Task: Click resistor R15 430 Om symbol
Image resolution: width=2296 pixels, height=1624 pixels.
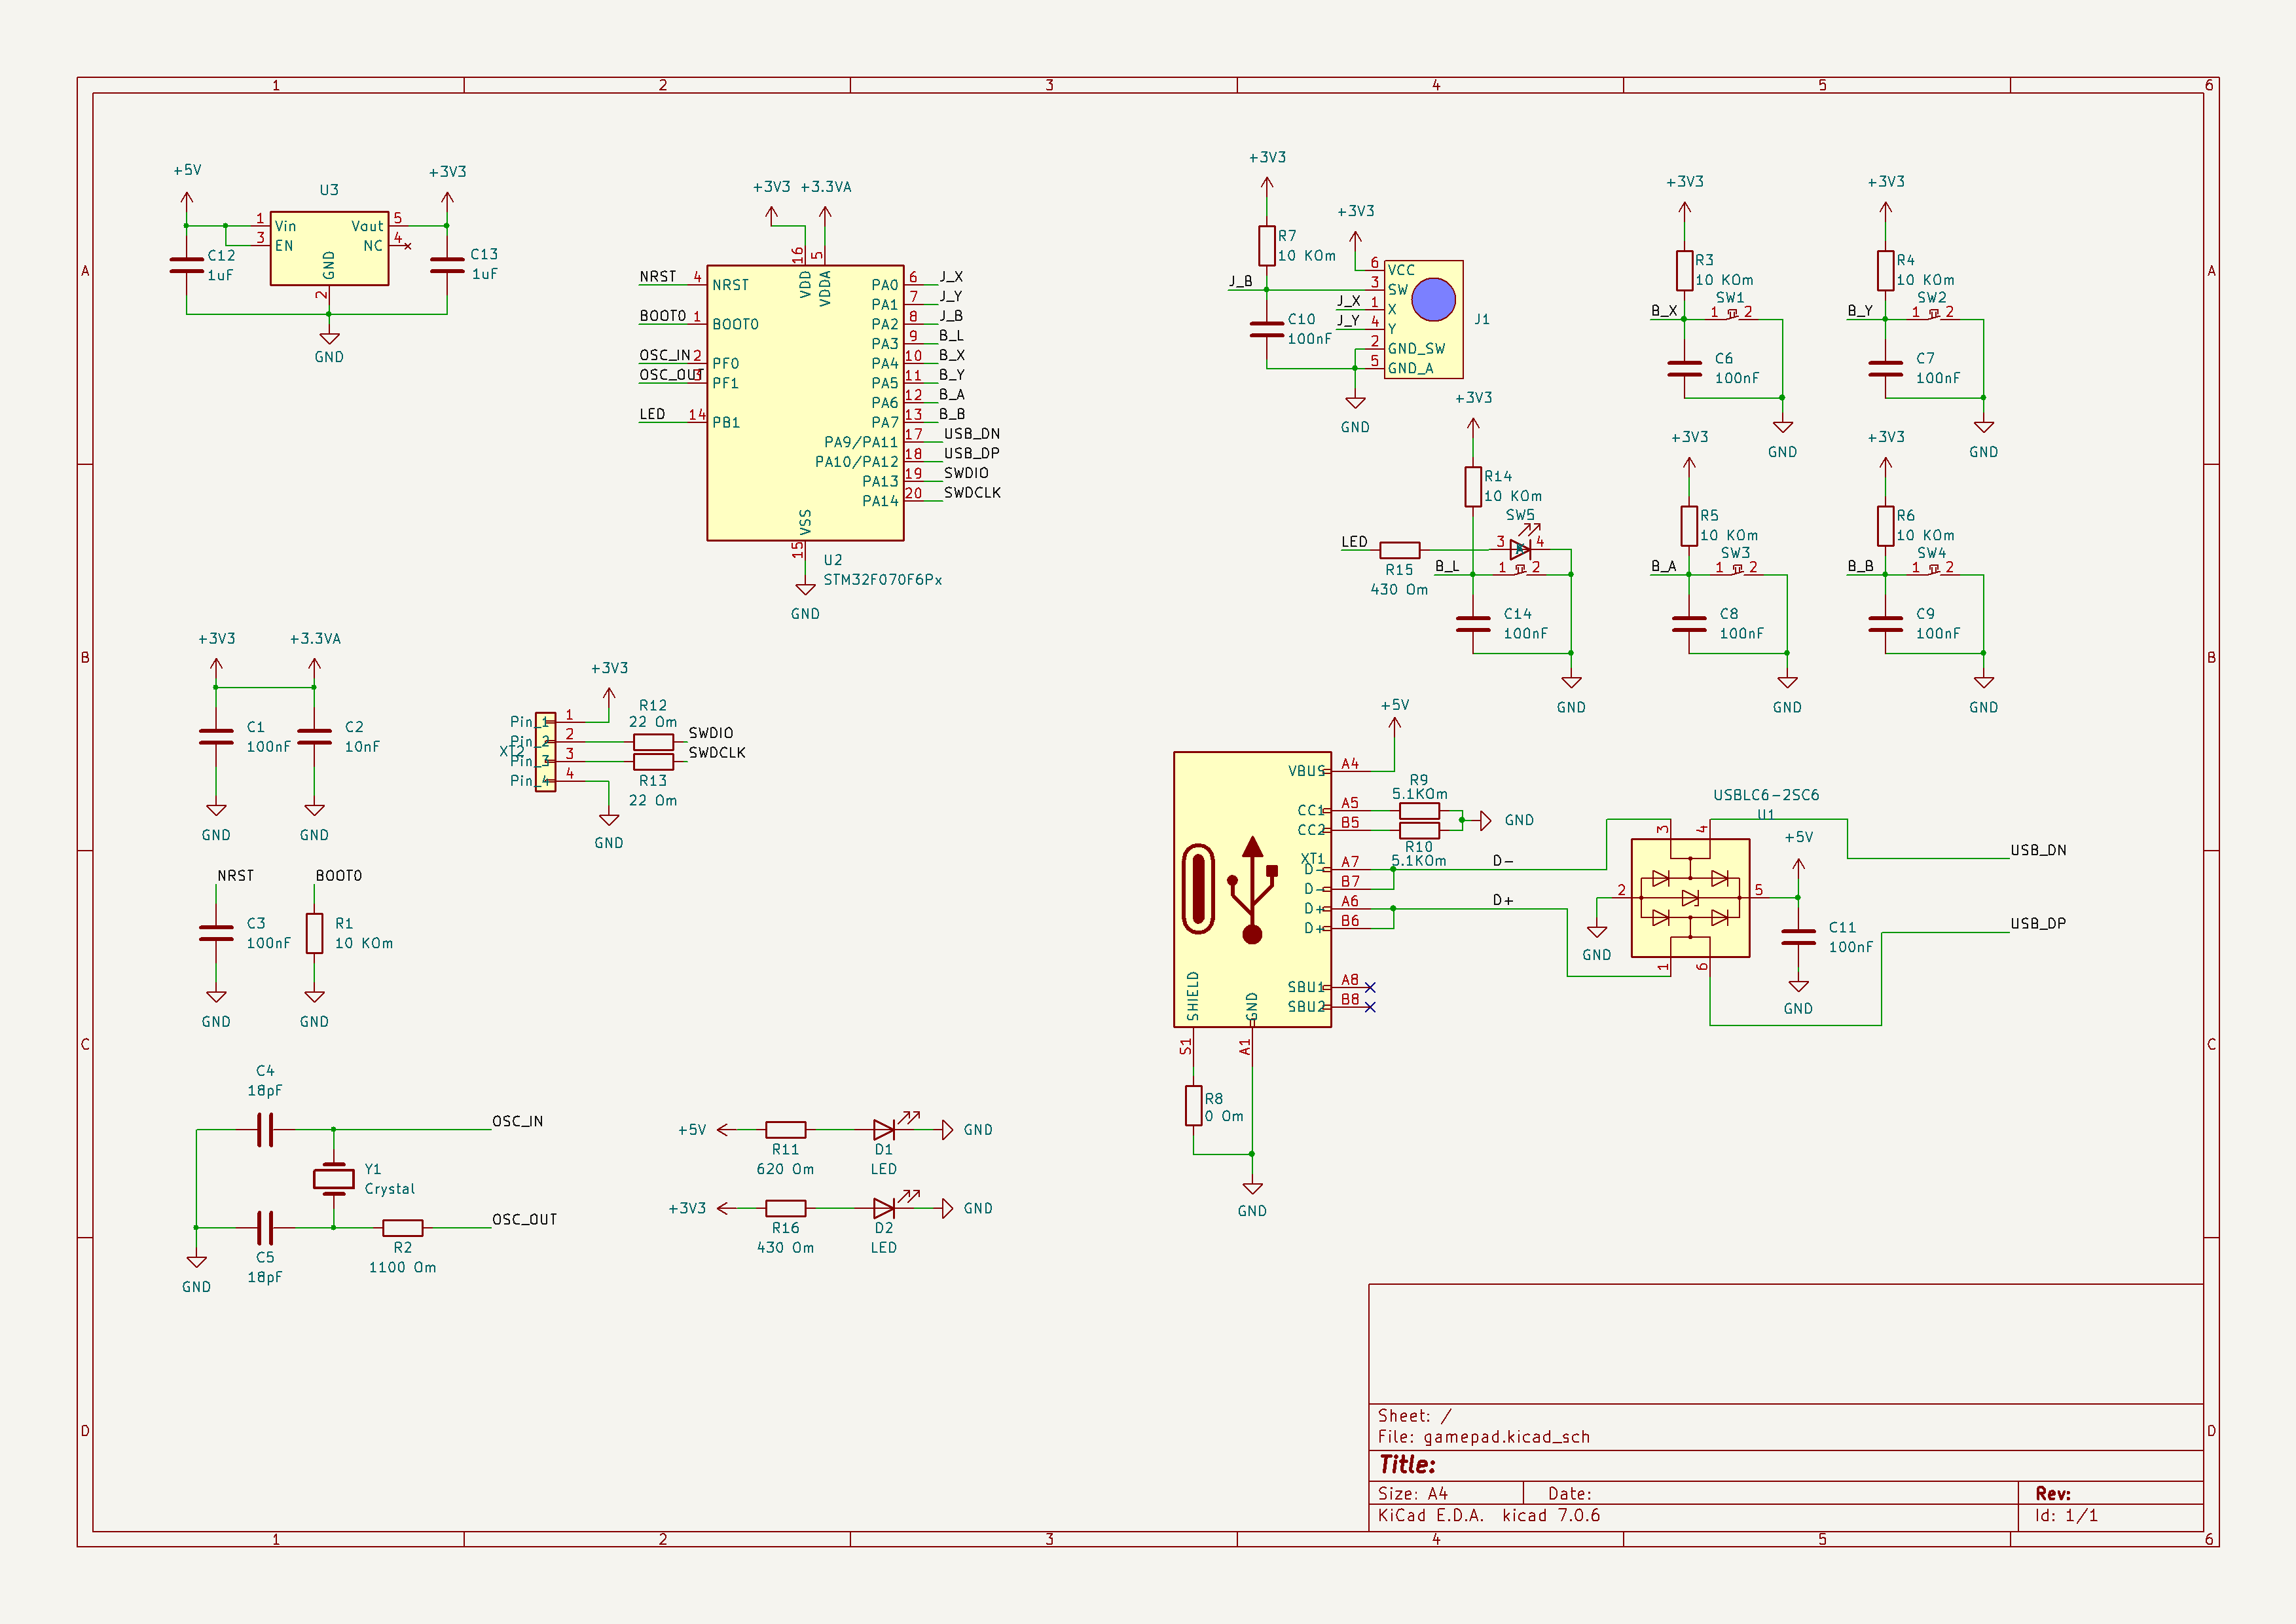Action: (x=1400, y=550)
